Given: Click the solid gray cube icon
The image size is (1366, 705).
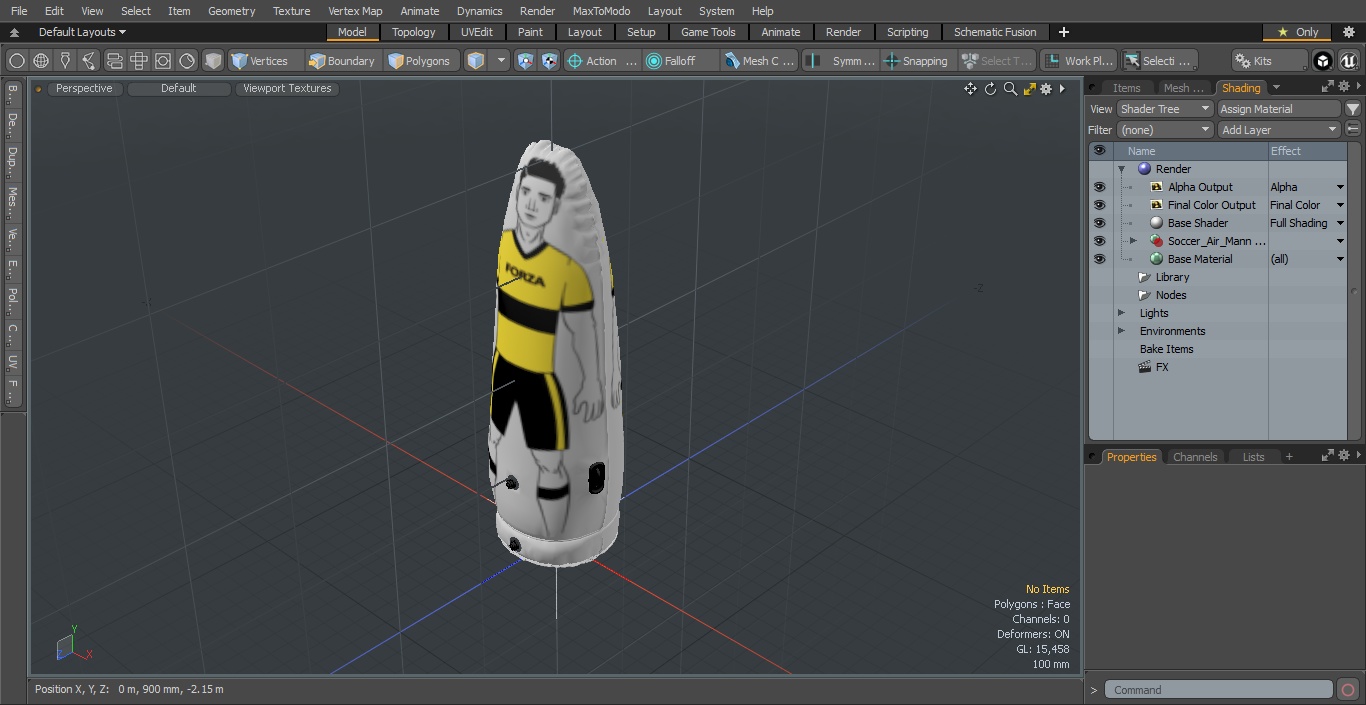Looking at the screenshot, I should pos(213,61).
